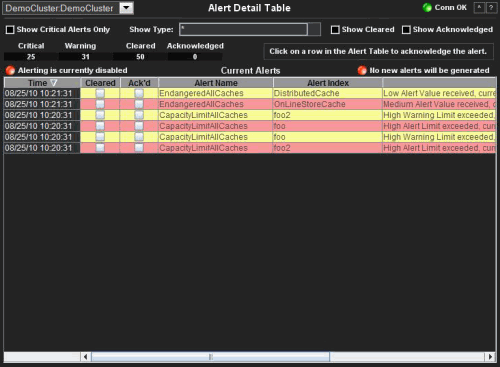The height and width of the screenshot is (367, 500).
Task: Click the Alert Index column header
Action: [x=328, y=83]
